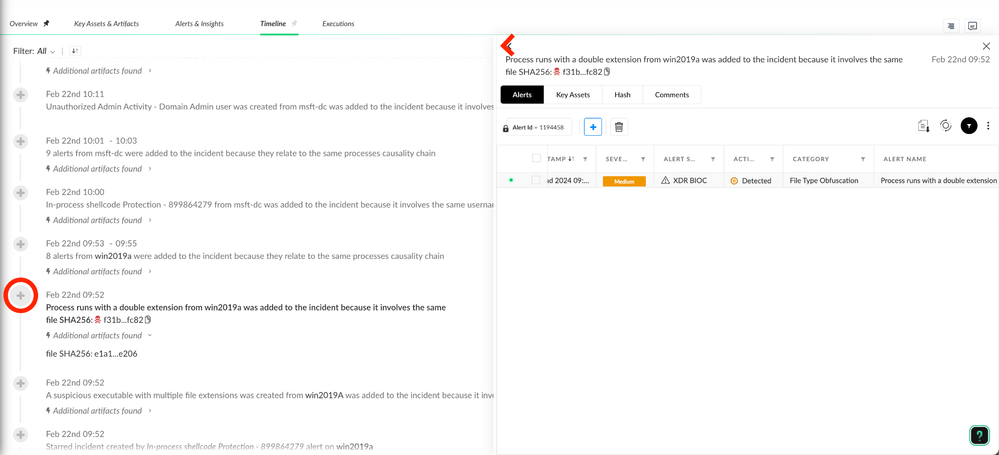The image size is (999, 455).
Task: Open the Executions tab
Action: point(338,24)
